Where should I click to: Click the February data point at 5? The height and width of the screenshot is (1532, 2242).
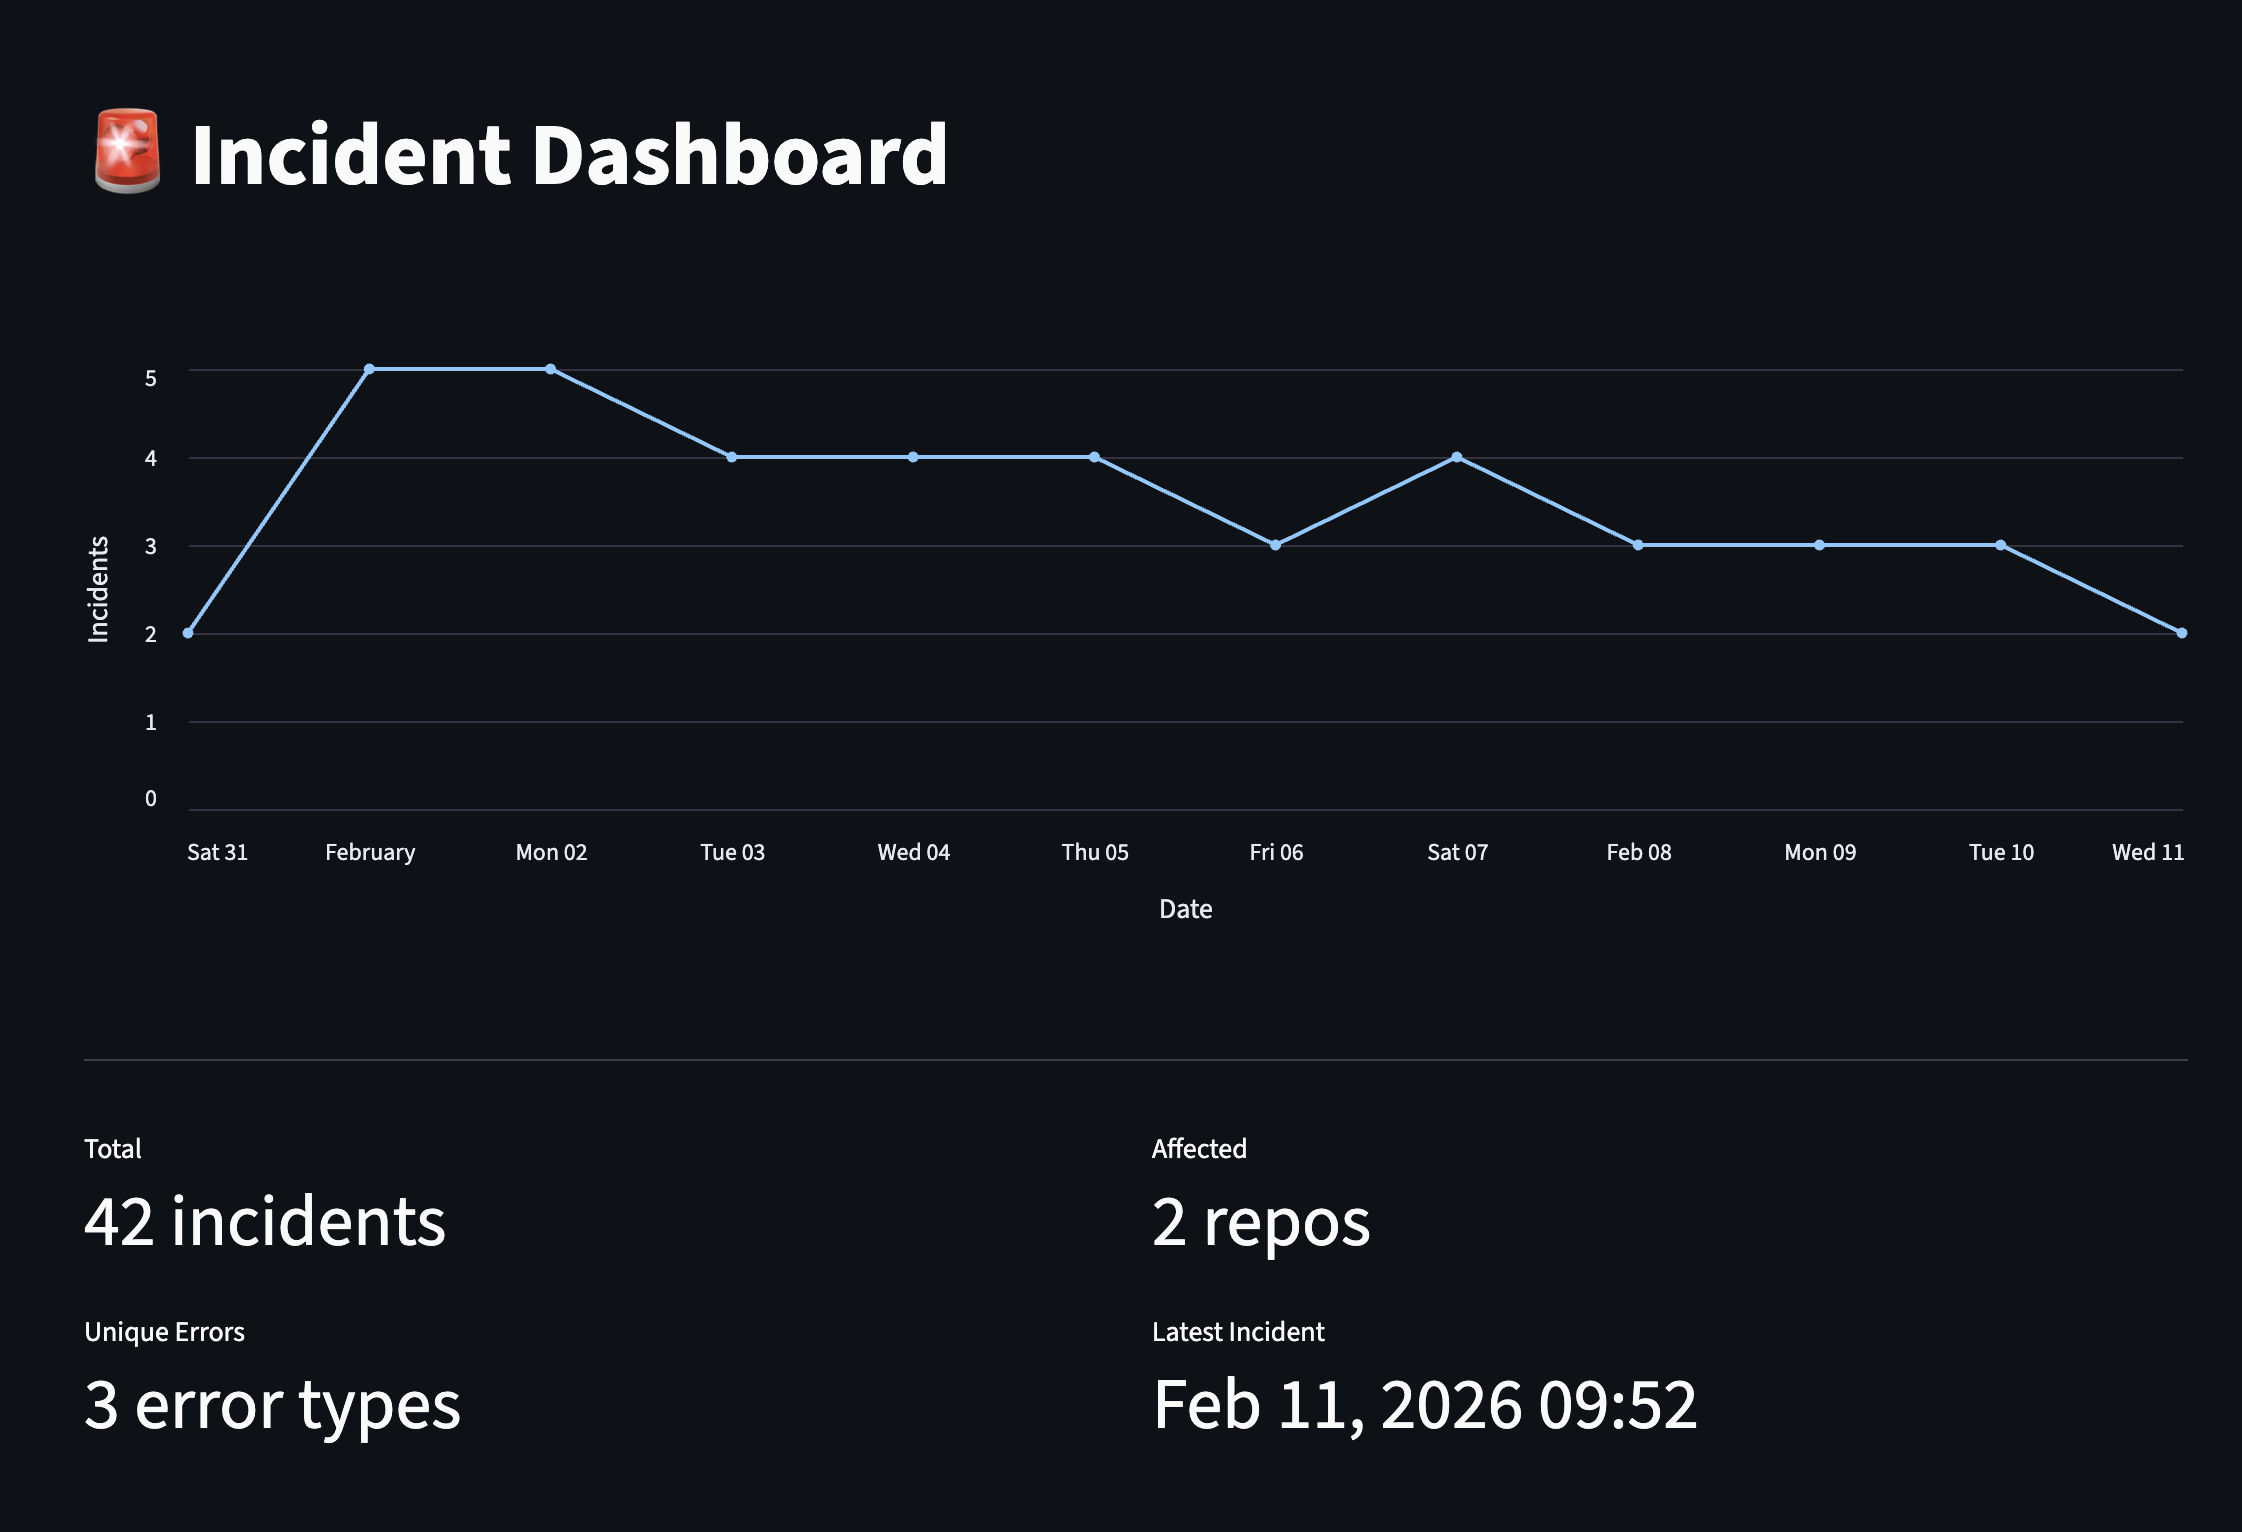point(369,369)
